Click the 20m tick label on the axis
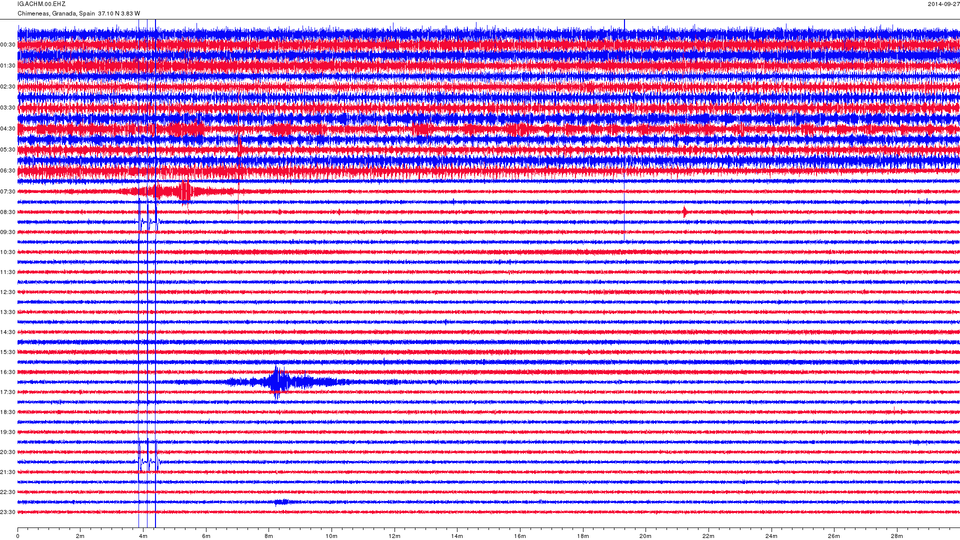This screenshot has width=960, height=540. [x=645, y=536]
